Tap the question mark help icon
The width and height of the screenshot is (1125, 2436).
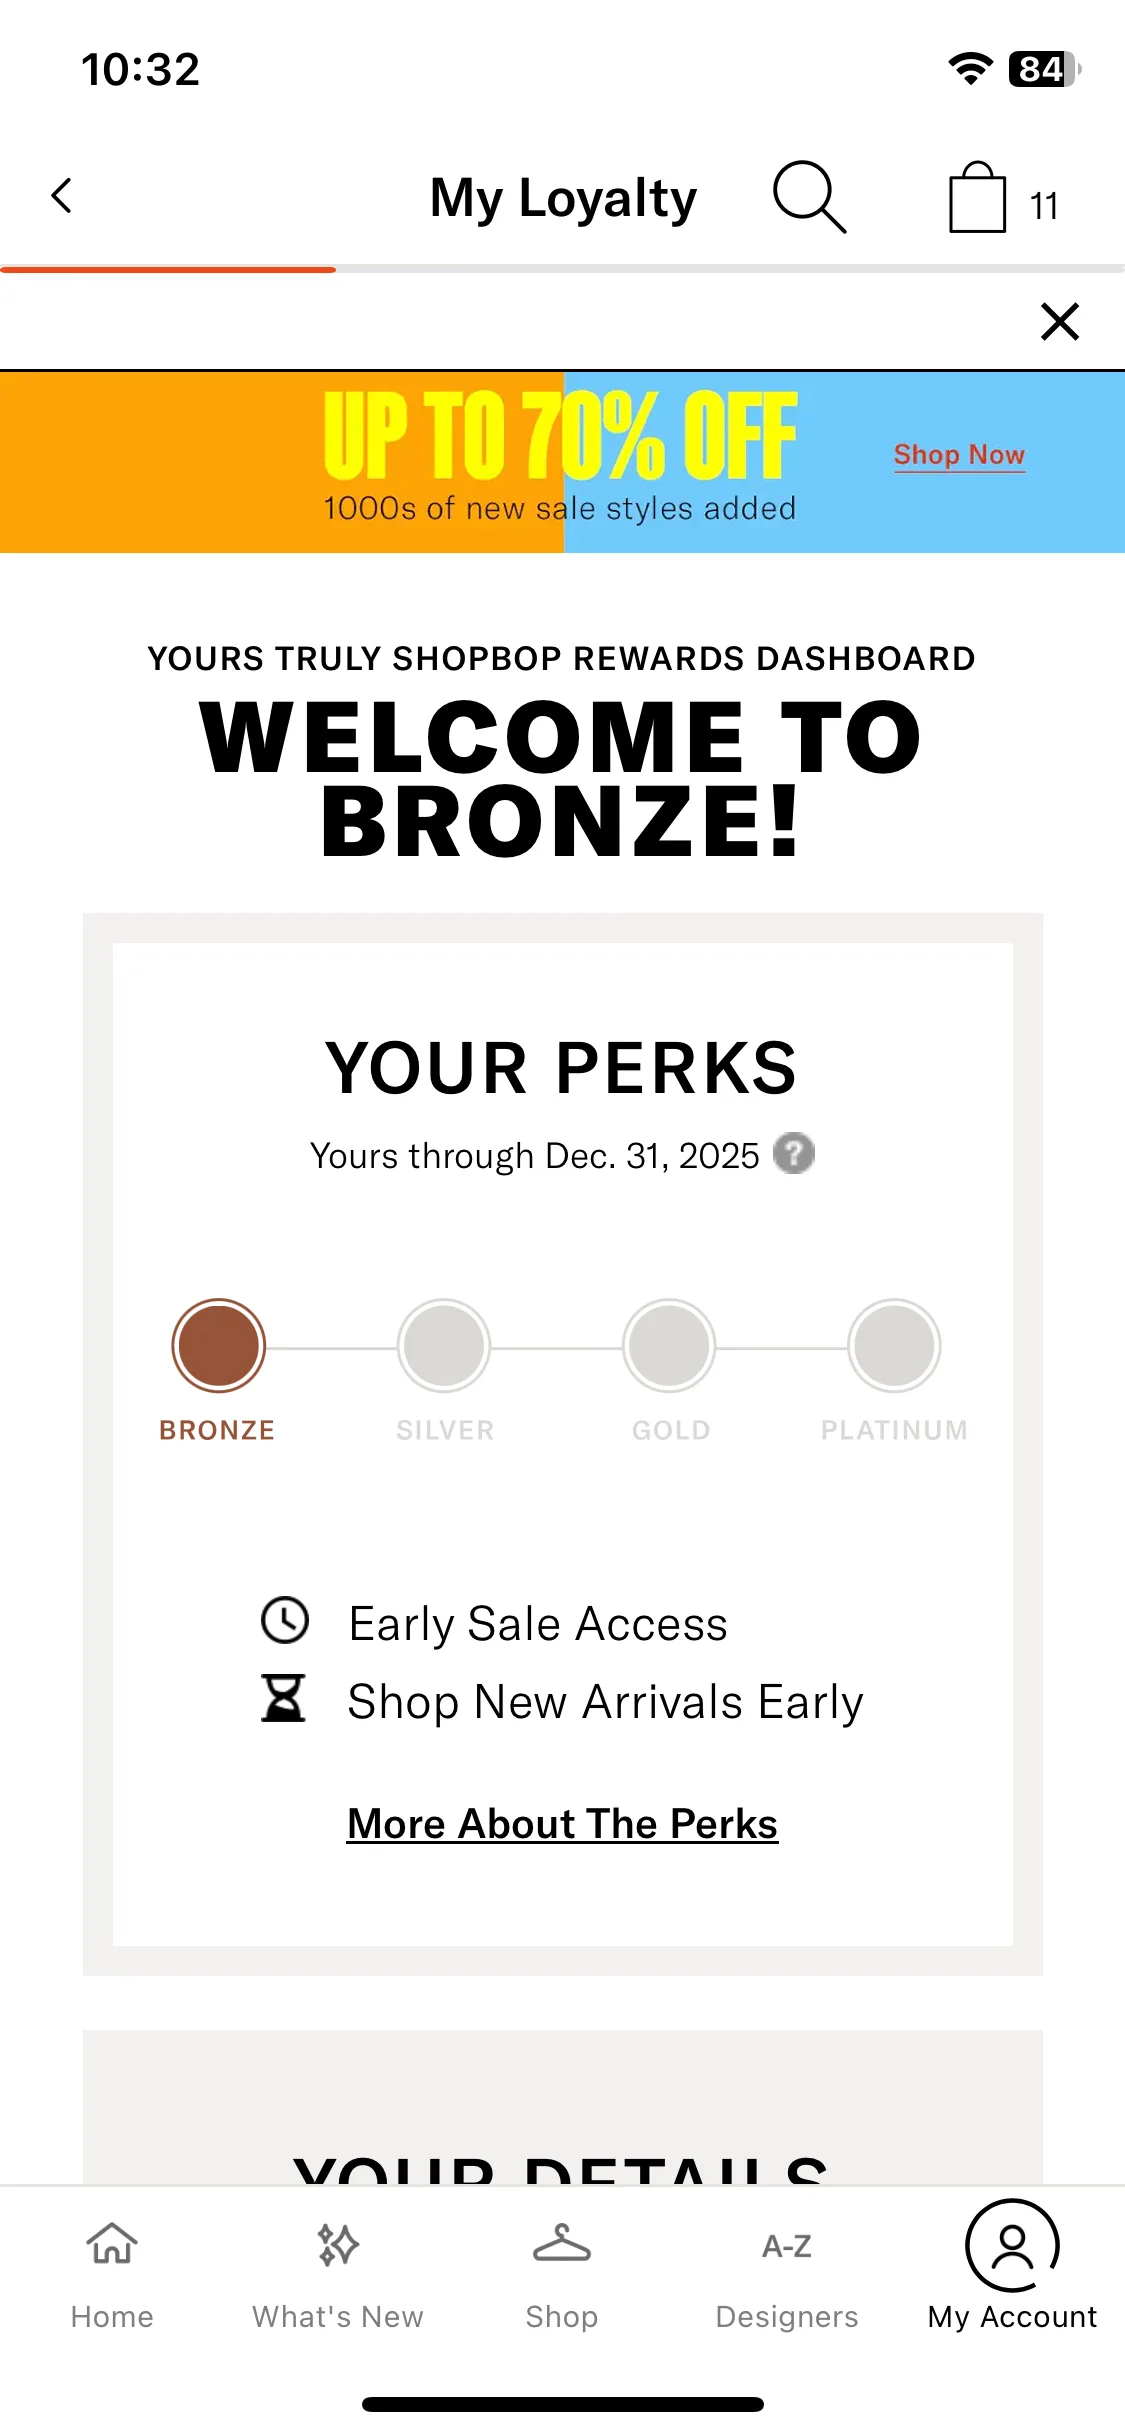pyautogui.click(x=794, y=1154)
